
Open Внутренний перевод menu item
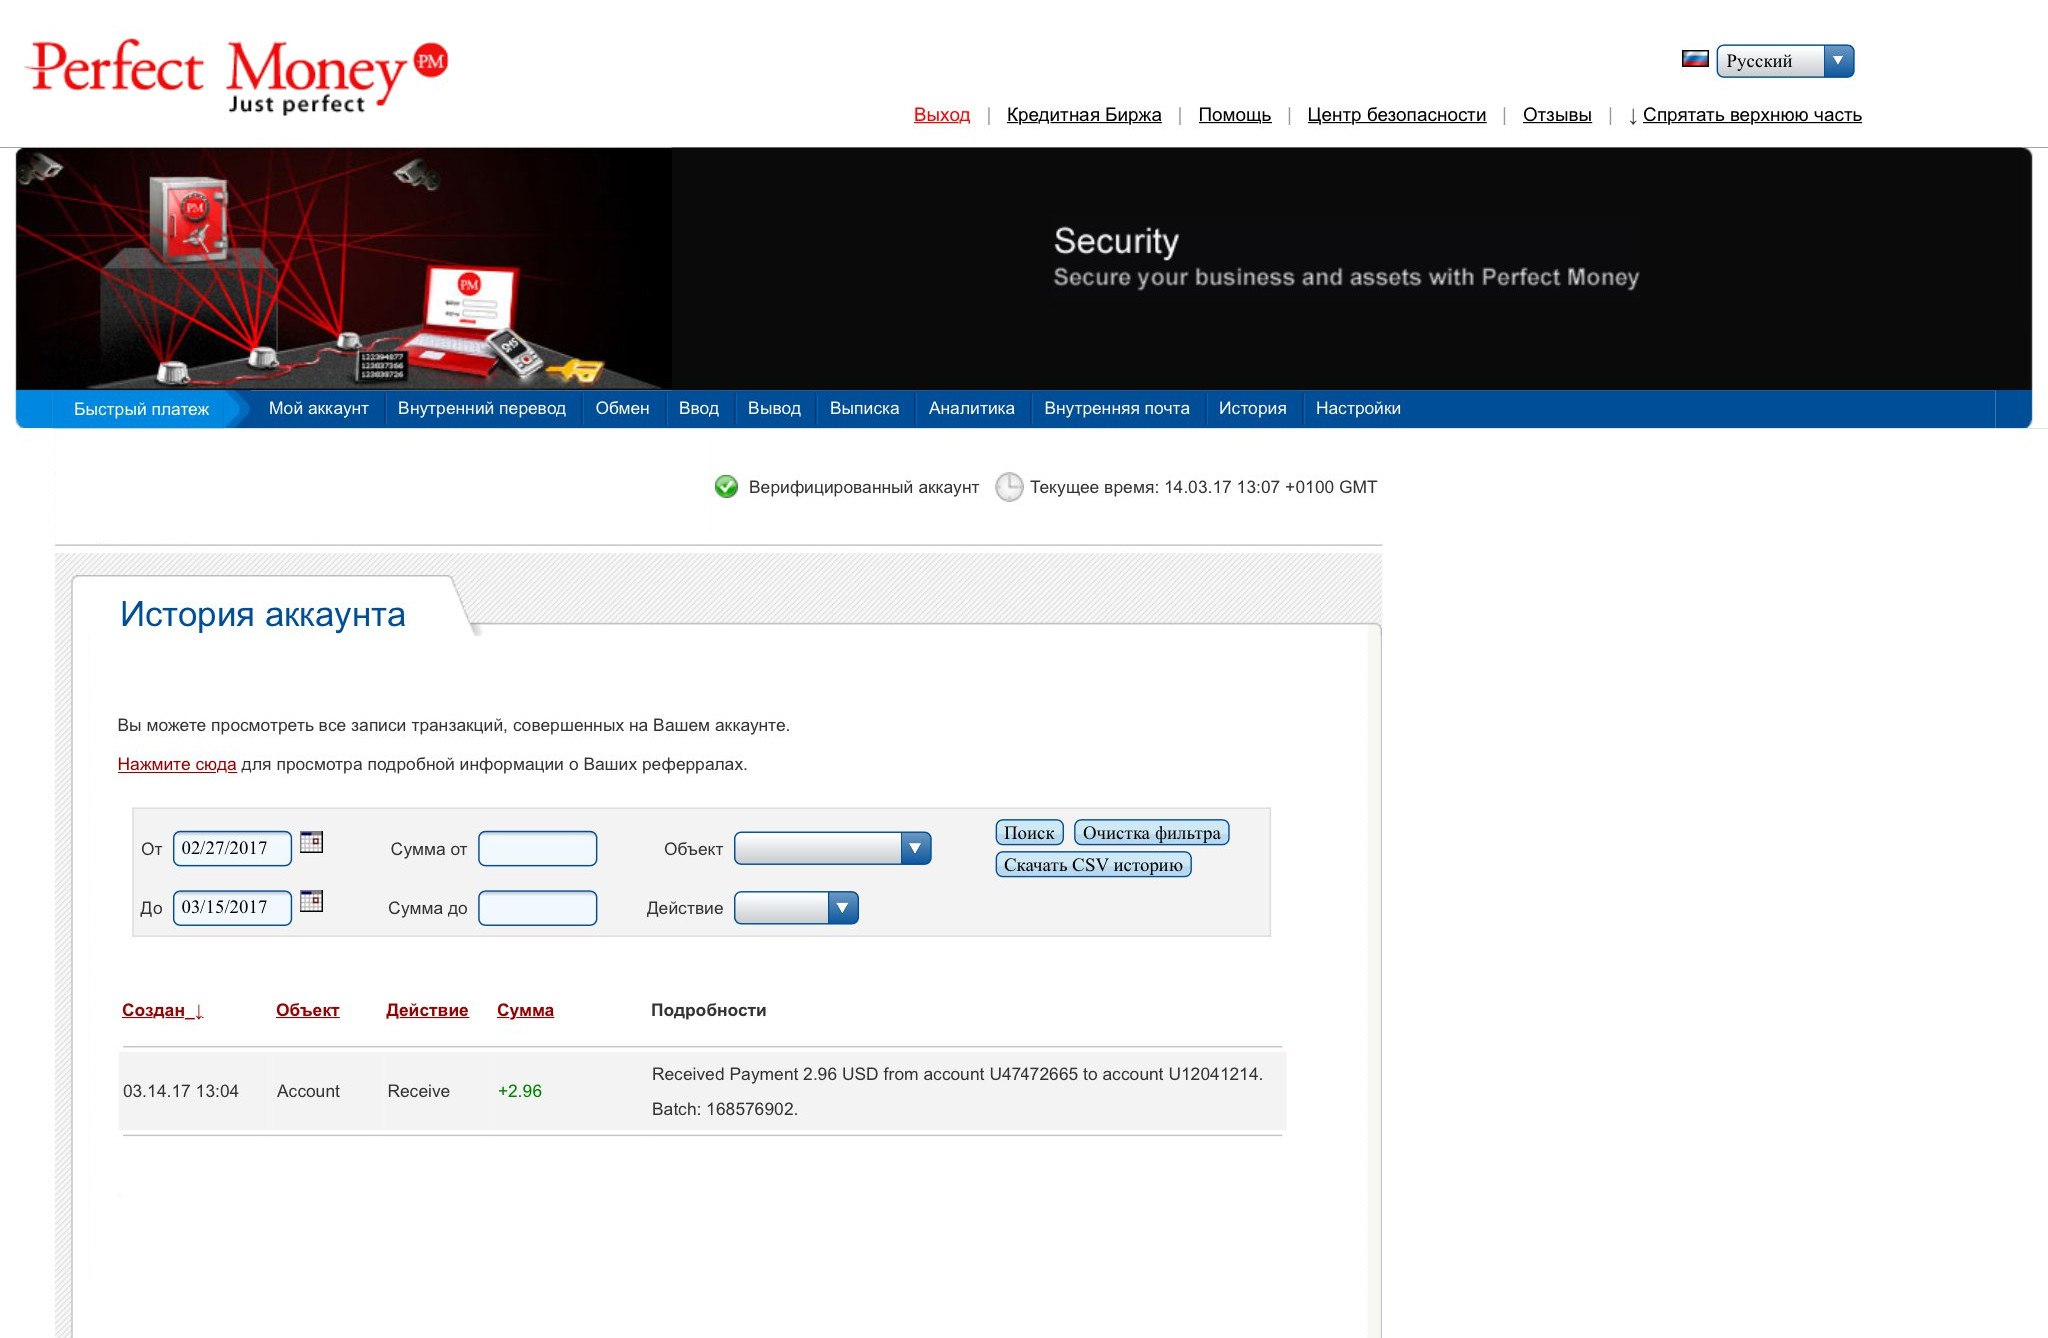tap(482, 408)
